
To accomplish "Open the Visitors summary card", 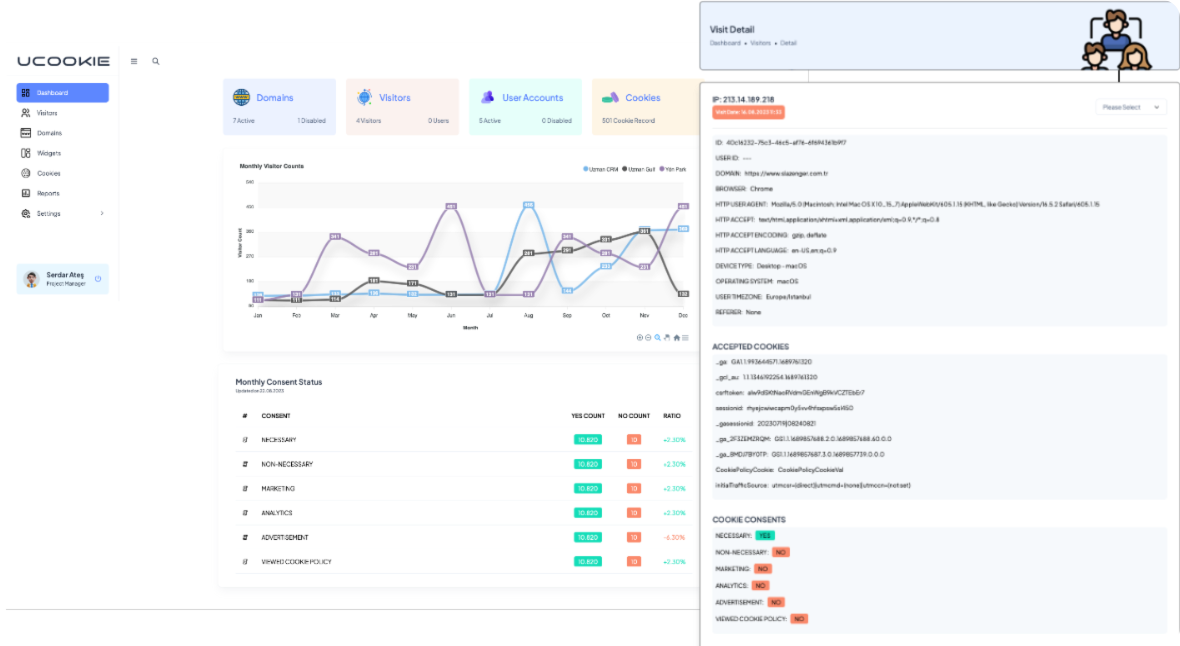I will [402, 106].
